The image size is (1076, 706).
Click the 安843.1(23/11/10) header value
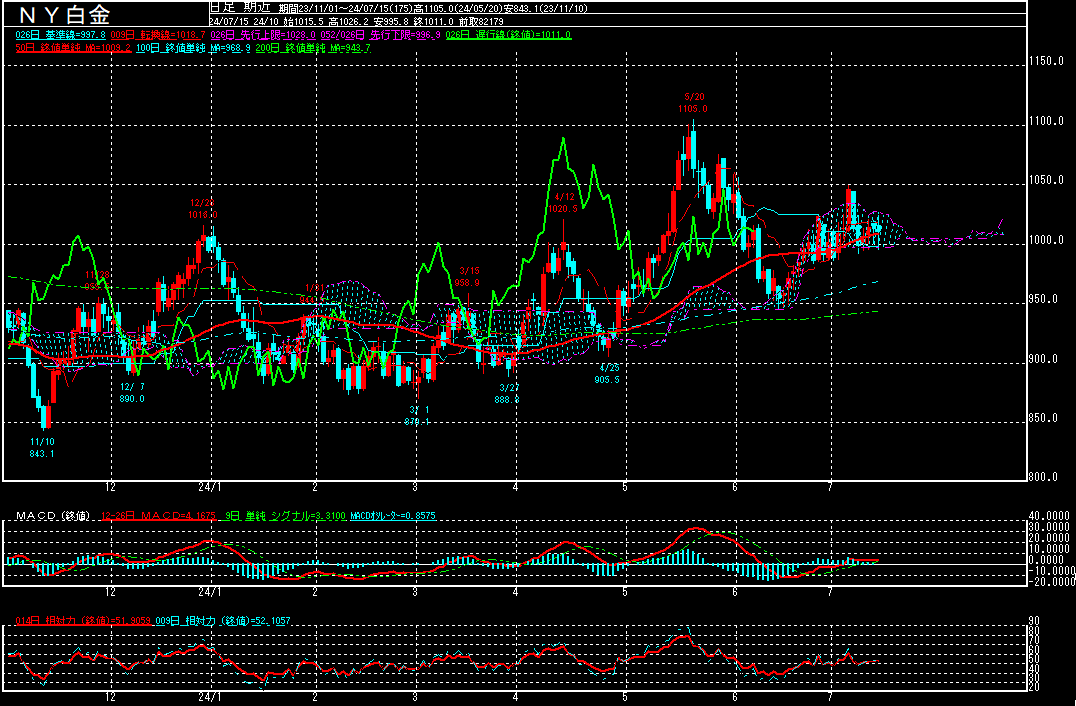point(546,9)
